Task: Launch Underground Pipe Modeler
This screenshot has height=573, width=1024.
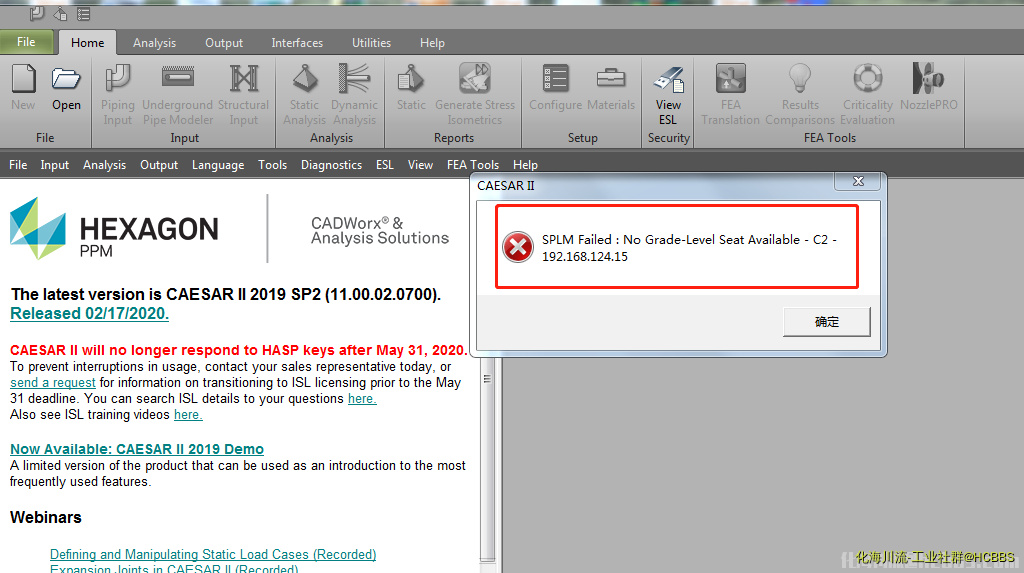Action: (178, 94)
